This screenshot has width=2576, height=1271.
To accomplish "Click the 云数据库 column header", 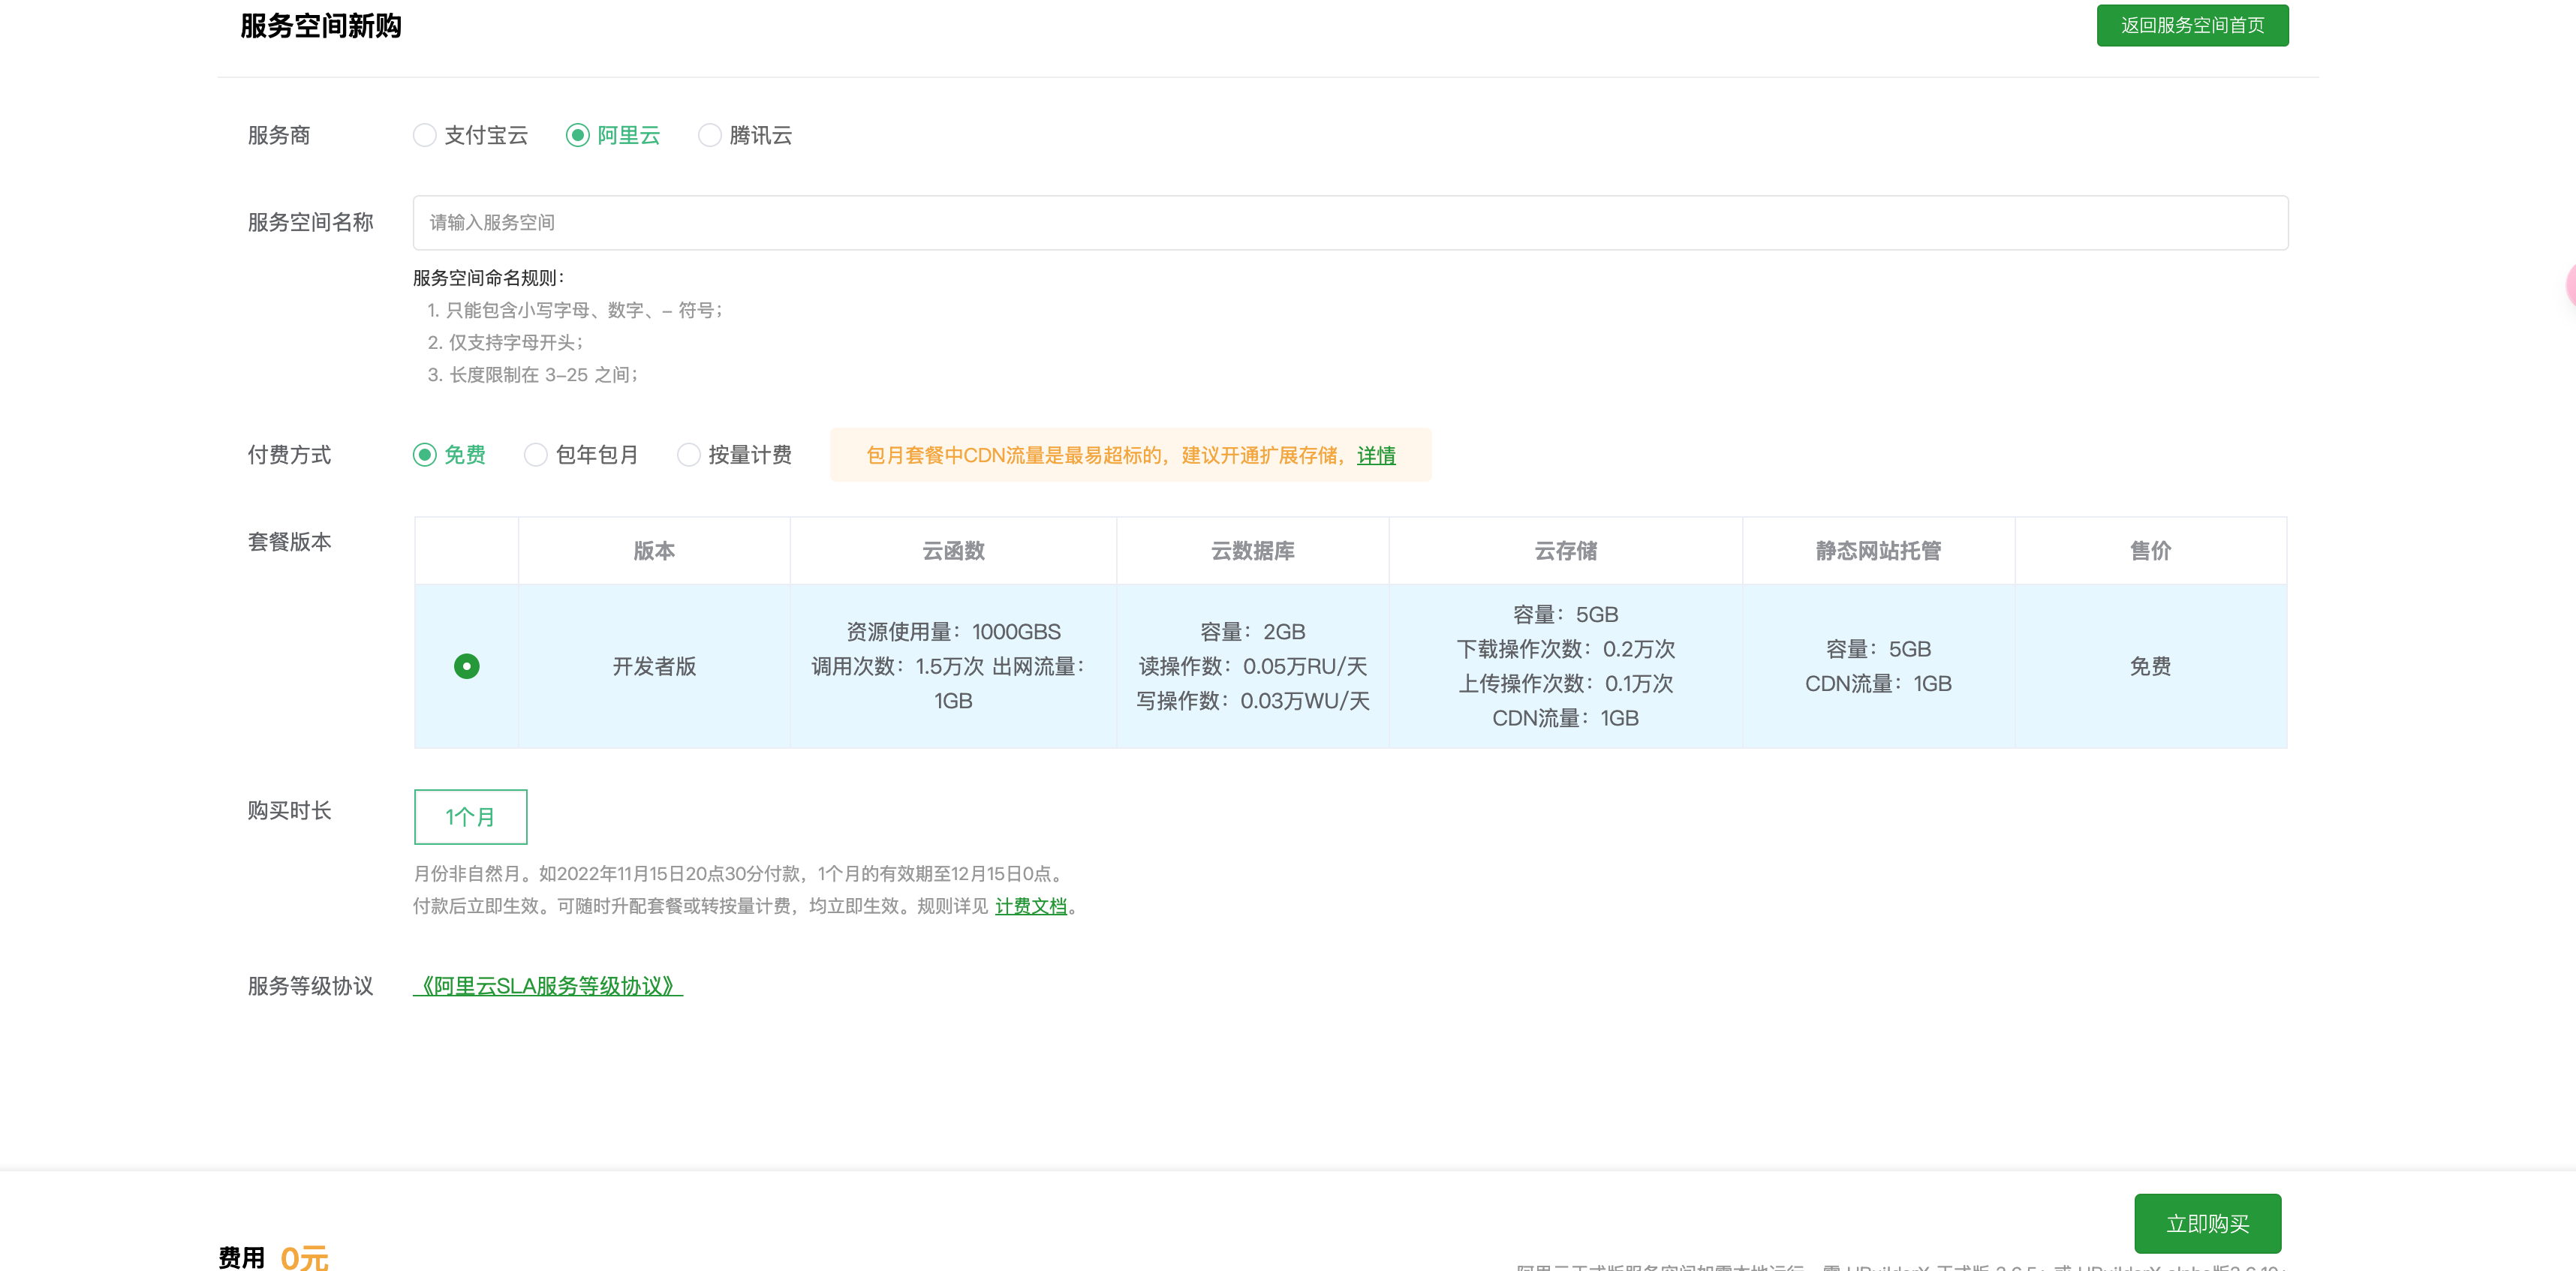I will [1252, 550].
